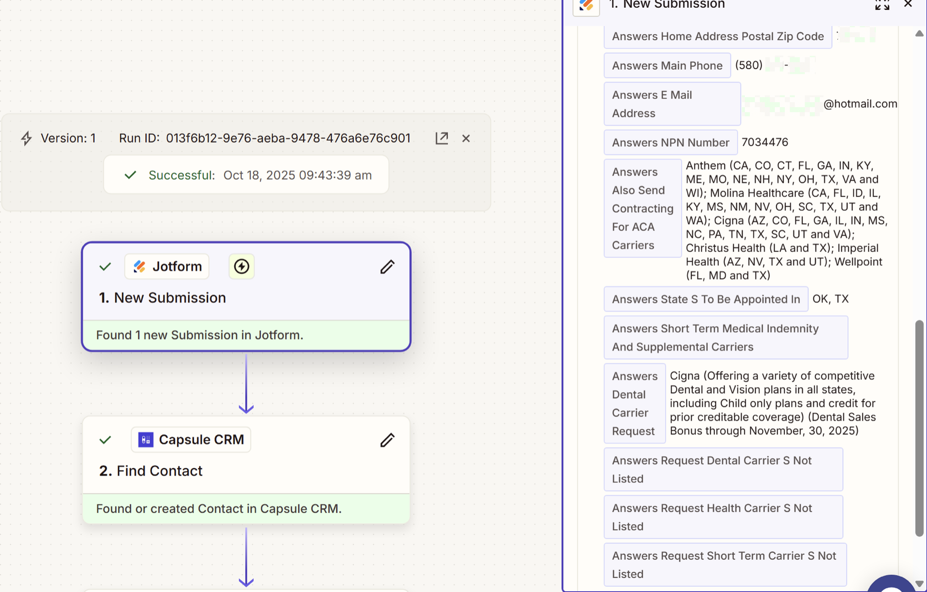Close the run ID banner
The height and width of the screenshot is (592, 927).
[466, 138]
